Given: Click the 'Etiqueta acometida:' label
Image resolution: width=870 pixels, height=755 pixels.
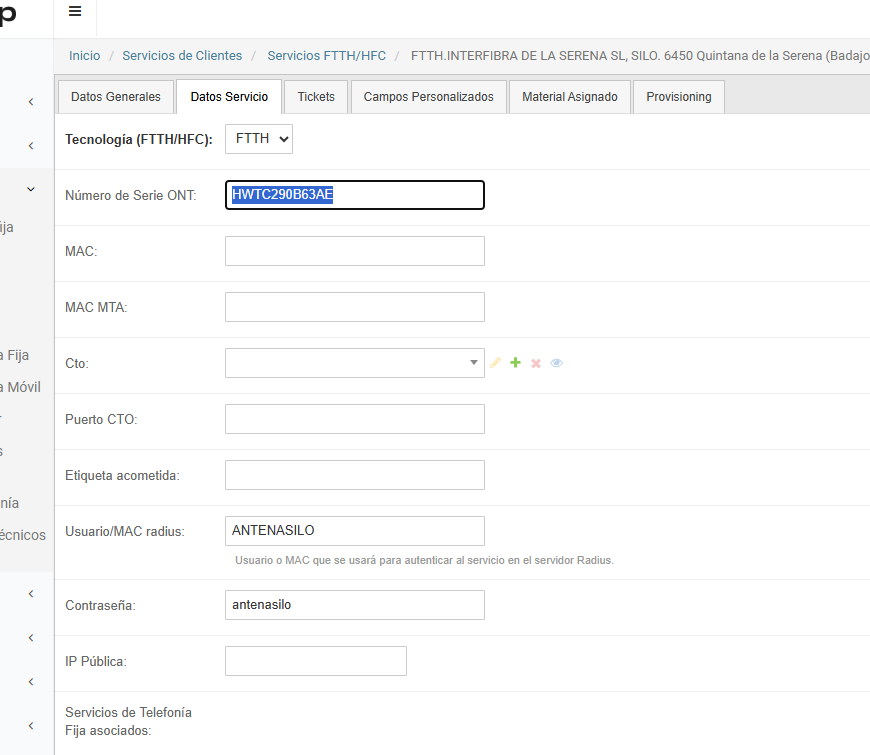Looking at the screenshot, I should pos(122,475).
